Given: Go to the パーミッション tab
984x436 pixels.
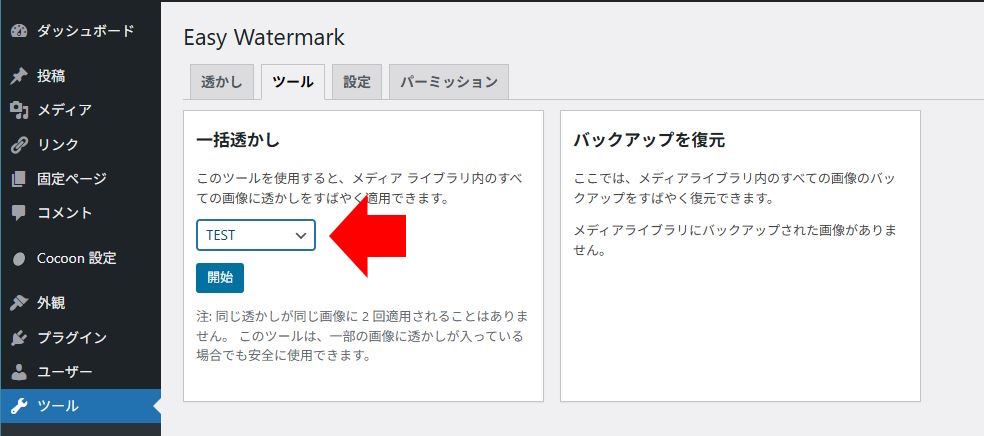Looking at the screenshot, I should click(x=449, y=82).
